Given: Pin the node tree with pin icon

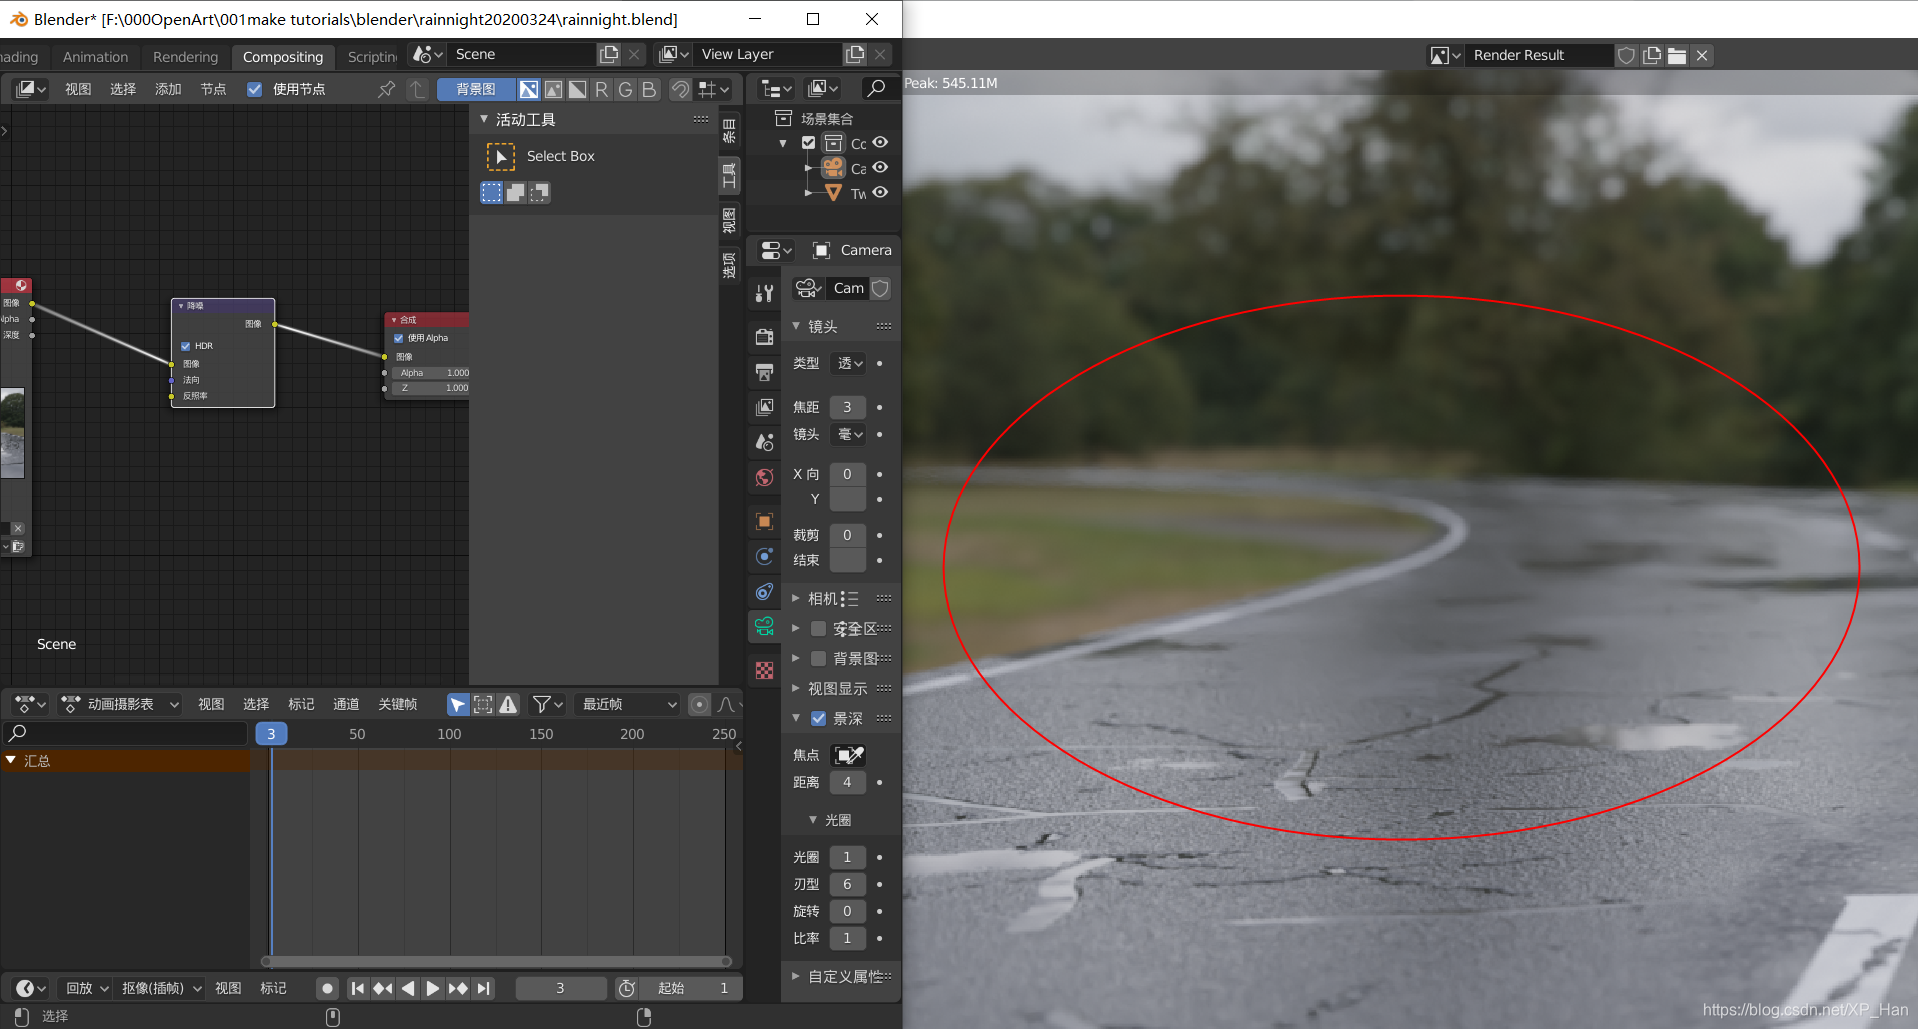Looking at the screenshot, I should click(x=386, y=89).
